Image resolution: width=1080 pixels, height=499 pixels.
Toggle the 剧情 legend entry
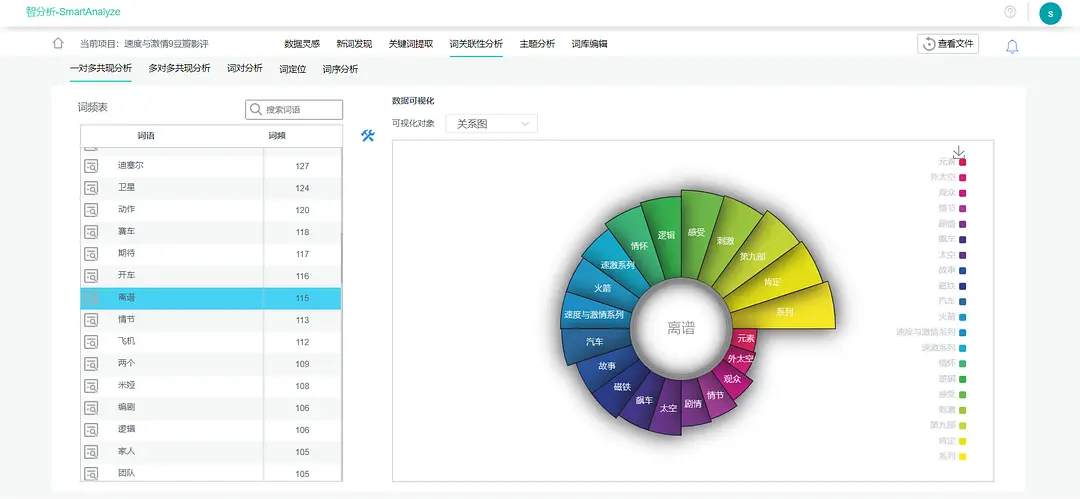[952, 224]
